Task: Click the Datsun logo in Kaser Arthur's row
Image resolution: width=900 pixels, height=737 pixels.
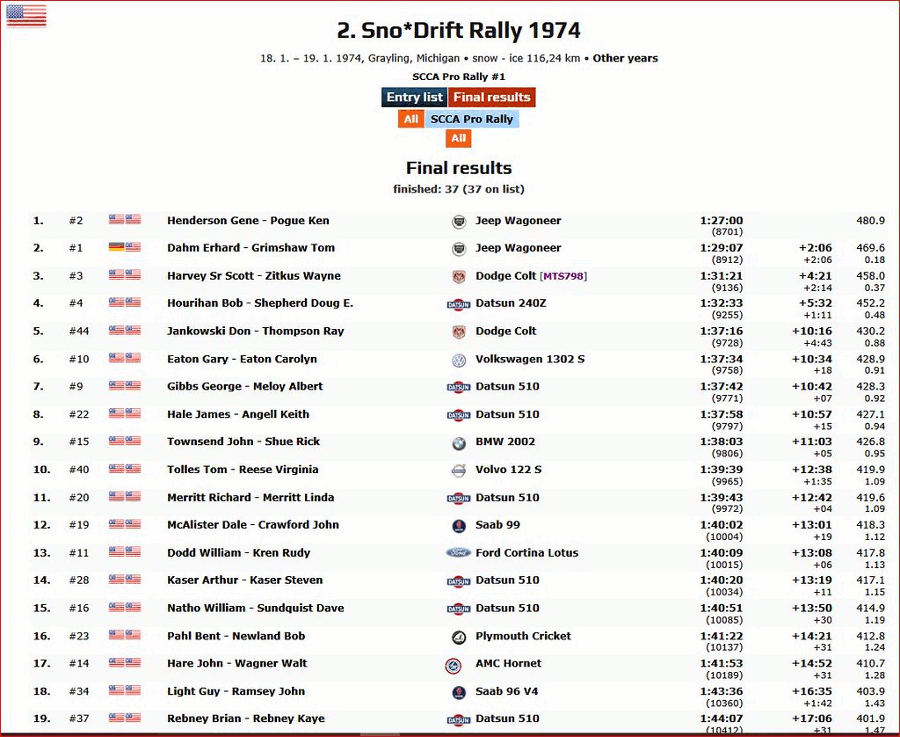Action: point(459,581)
